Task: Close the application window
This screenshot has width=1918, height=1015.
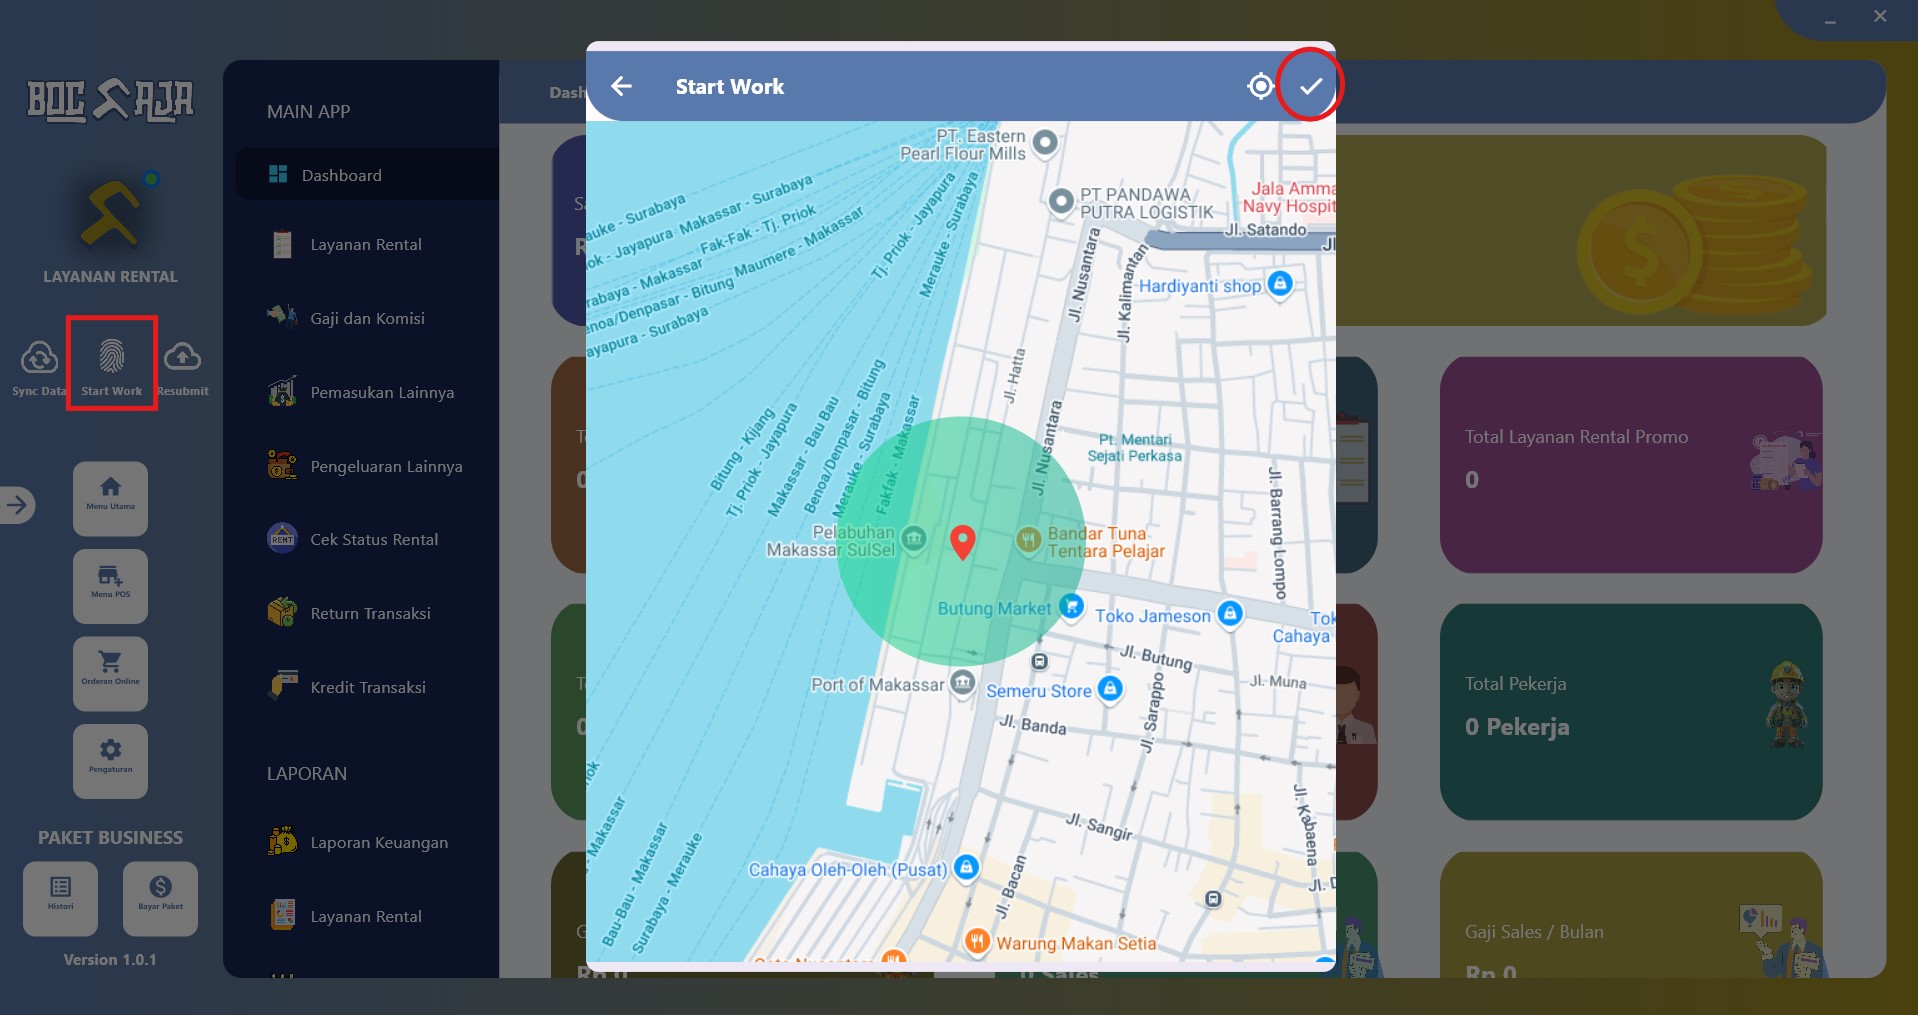Action: coord(1880,16)
